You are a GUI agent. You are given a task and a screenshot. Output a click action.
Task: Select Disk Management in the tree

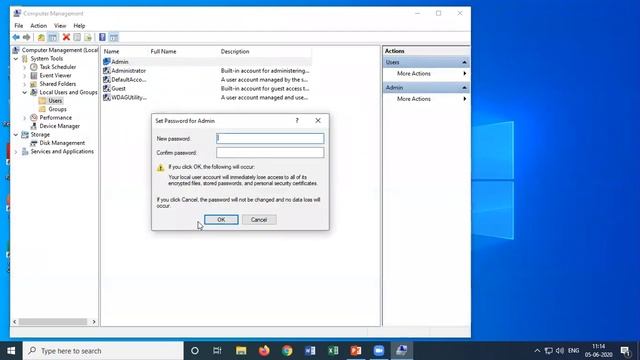62,143
